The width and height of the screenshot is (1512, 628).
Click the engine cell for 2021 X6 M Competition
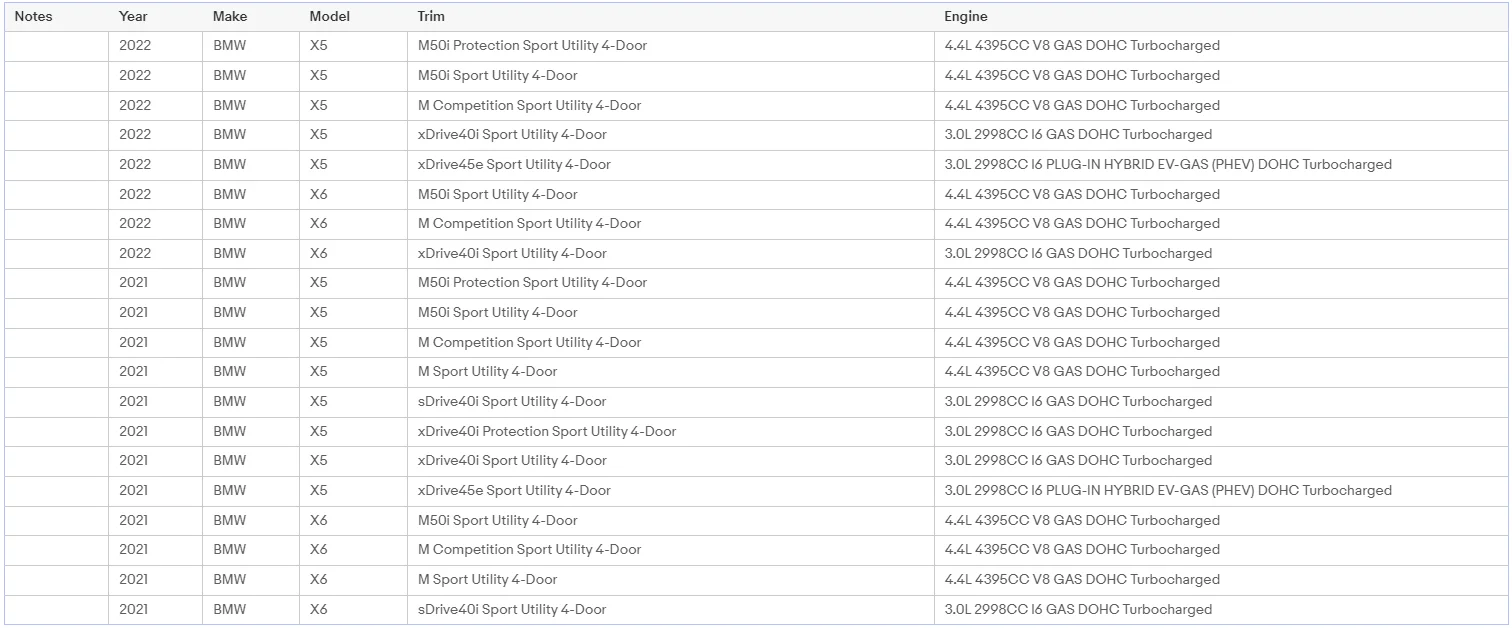pyautogui.click(x=1222, y=550)
